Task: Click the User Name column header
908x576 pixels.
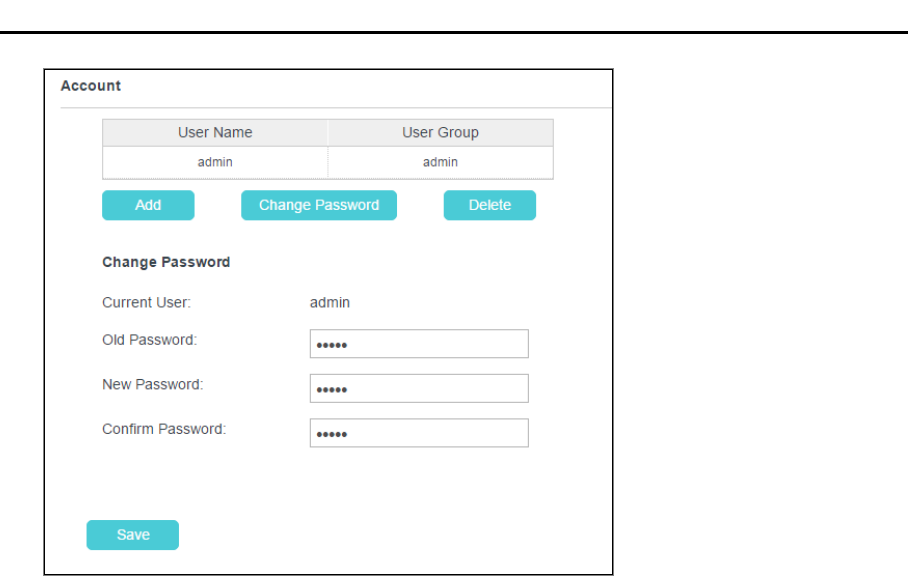Action: click(215, 133)
